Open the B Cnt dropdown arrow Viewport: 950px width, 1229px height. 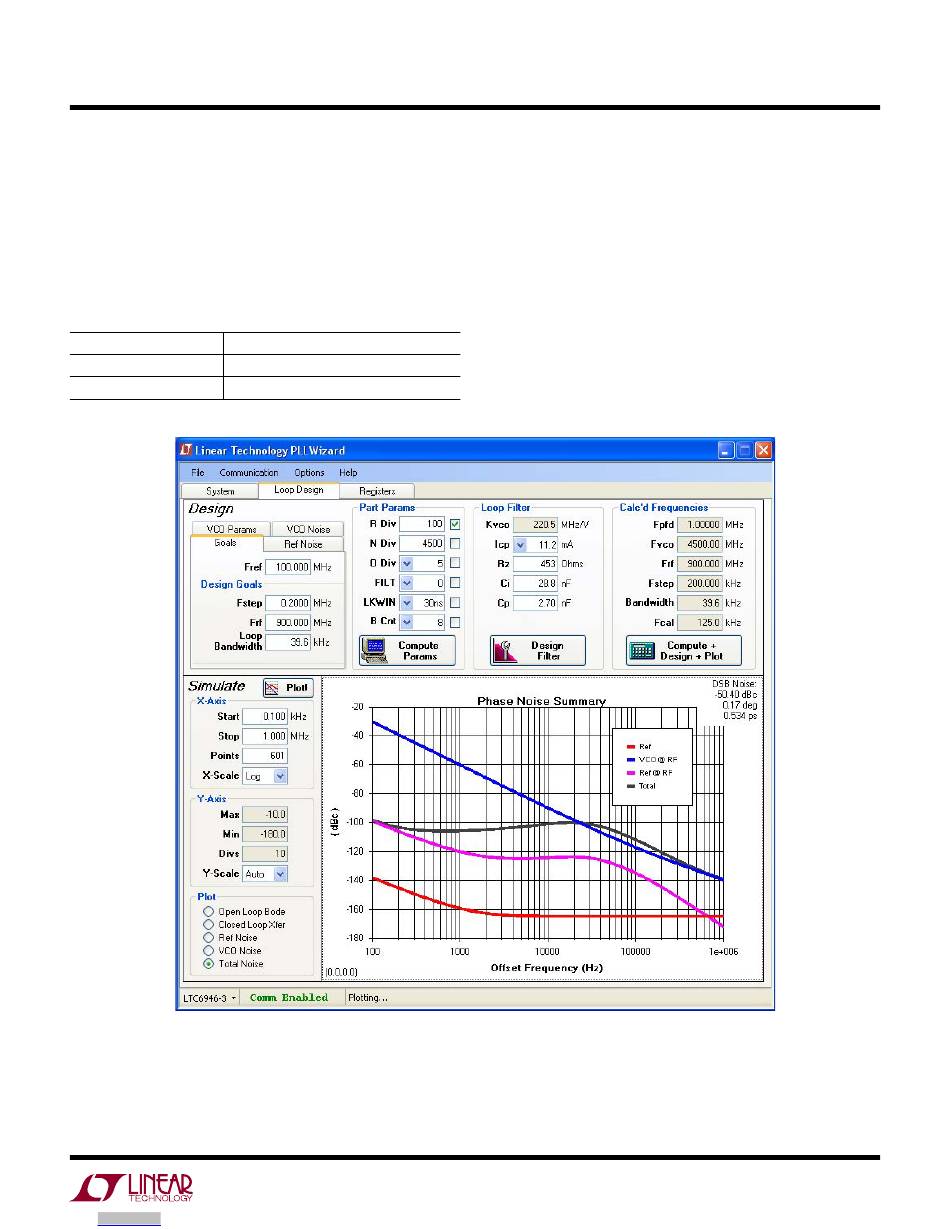[406, 622]
